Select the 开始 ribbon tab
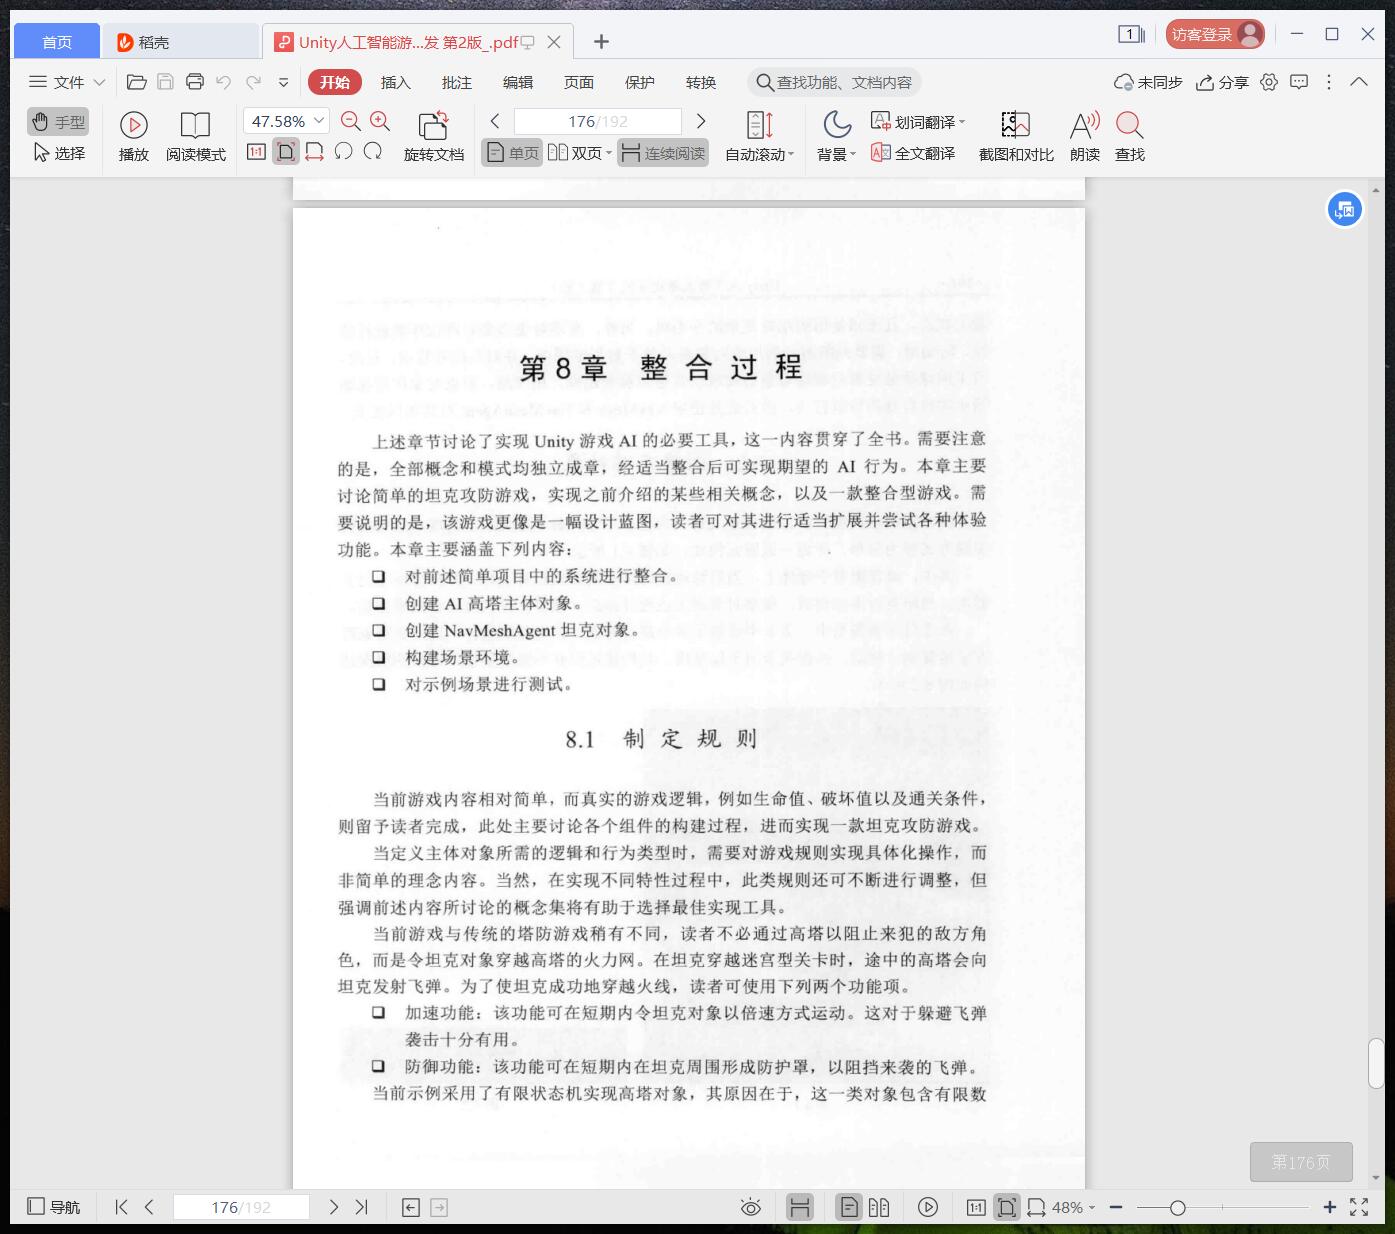 click(335, 82)
